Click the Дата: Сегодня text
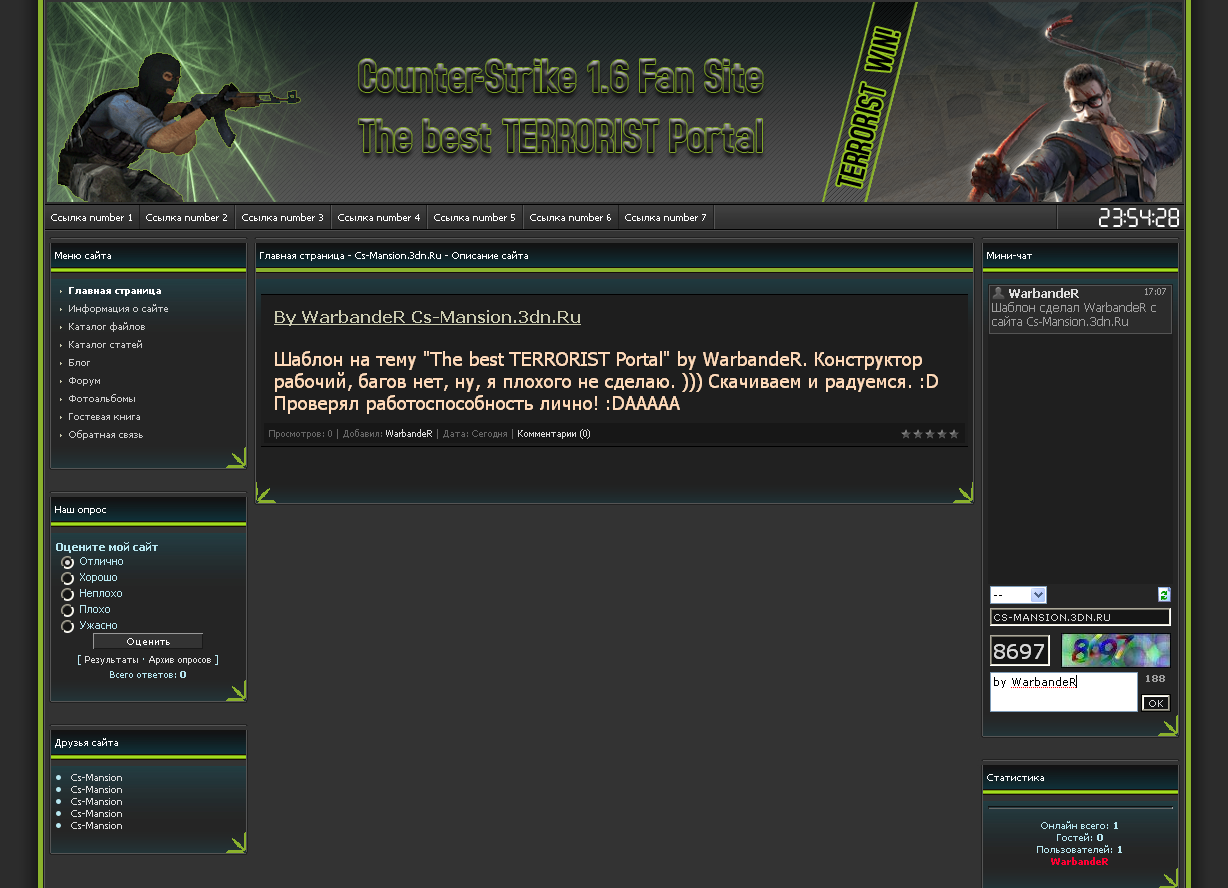The image size is (1228, 888). click(475, 434)
